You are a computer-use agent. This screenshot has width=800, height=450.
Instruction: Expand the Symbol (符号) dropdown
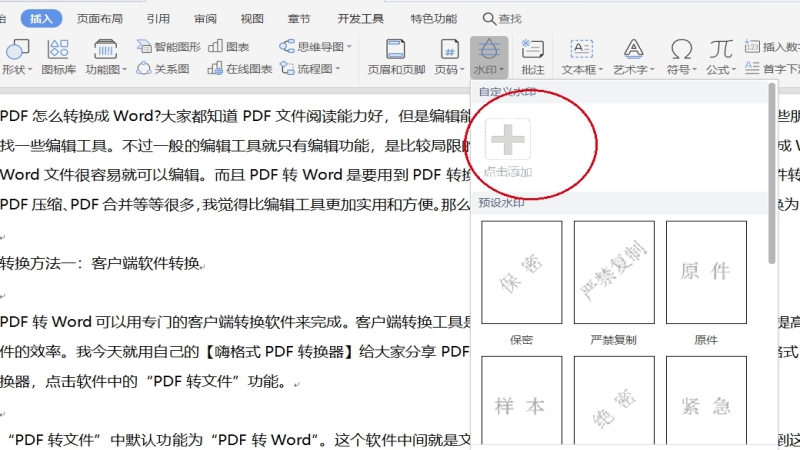pos(681,70)
